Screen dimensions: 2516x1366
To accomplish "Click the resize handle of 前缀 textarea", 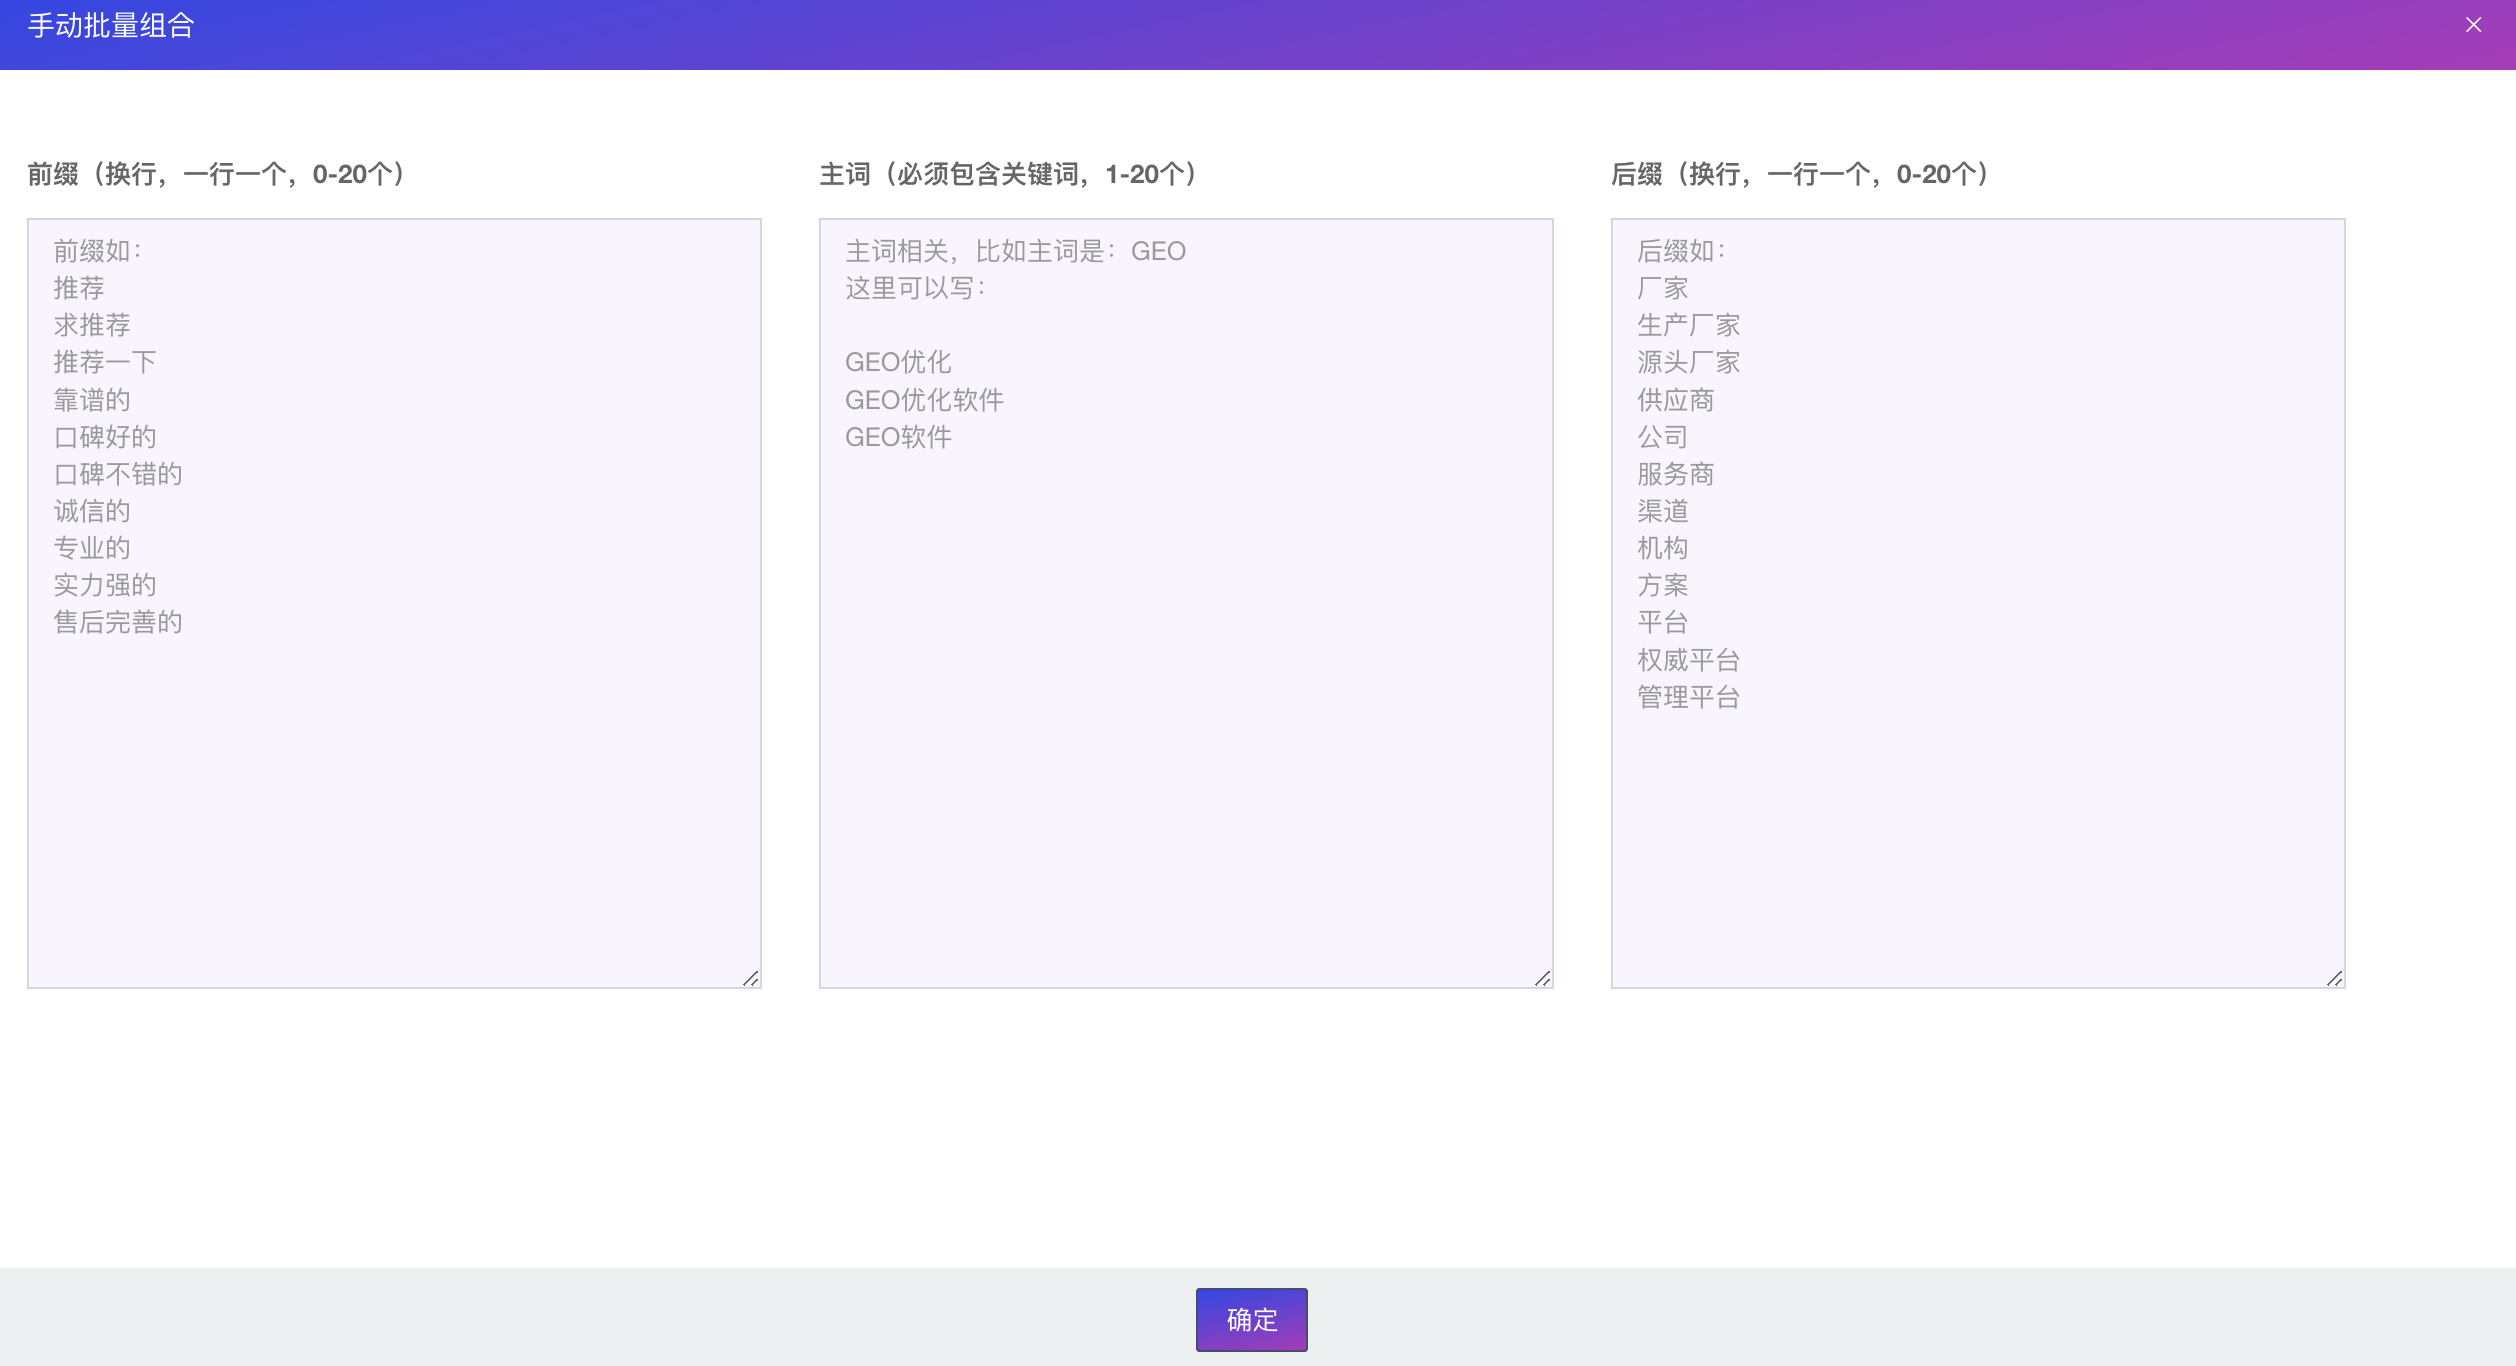I will click(751, 978).
